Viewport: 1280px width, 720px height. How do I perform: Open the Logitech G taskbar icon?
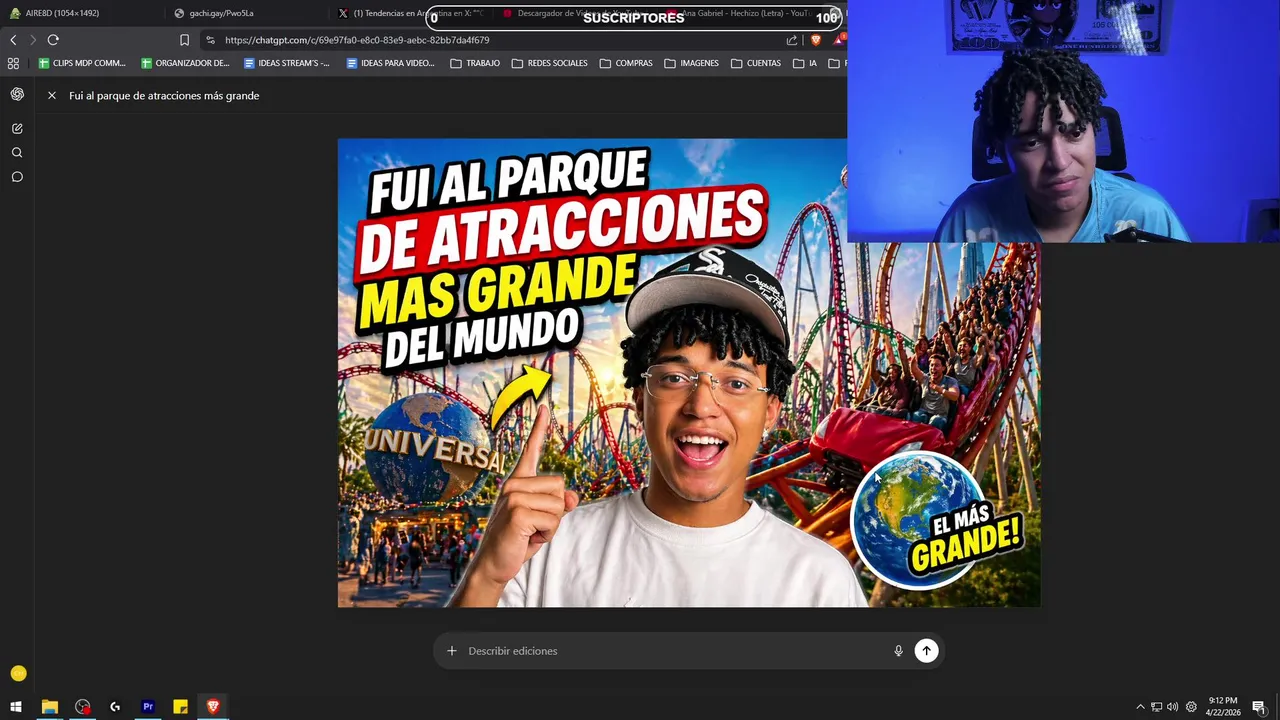115,707
